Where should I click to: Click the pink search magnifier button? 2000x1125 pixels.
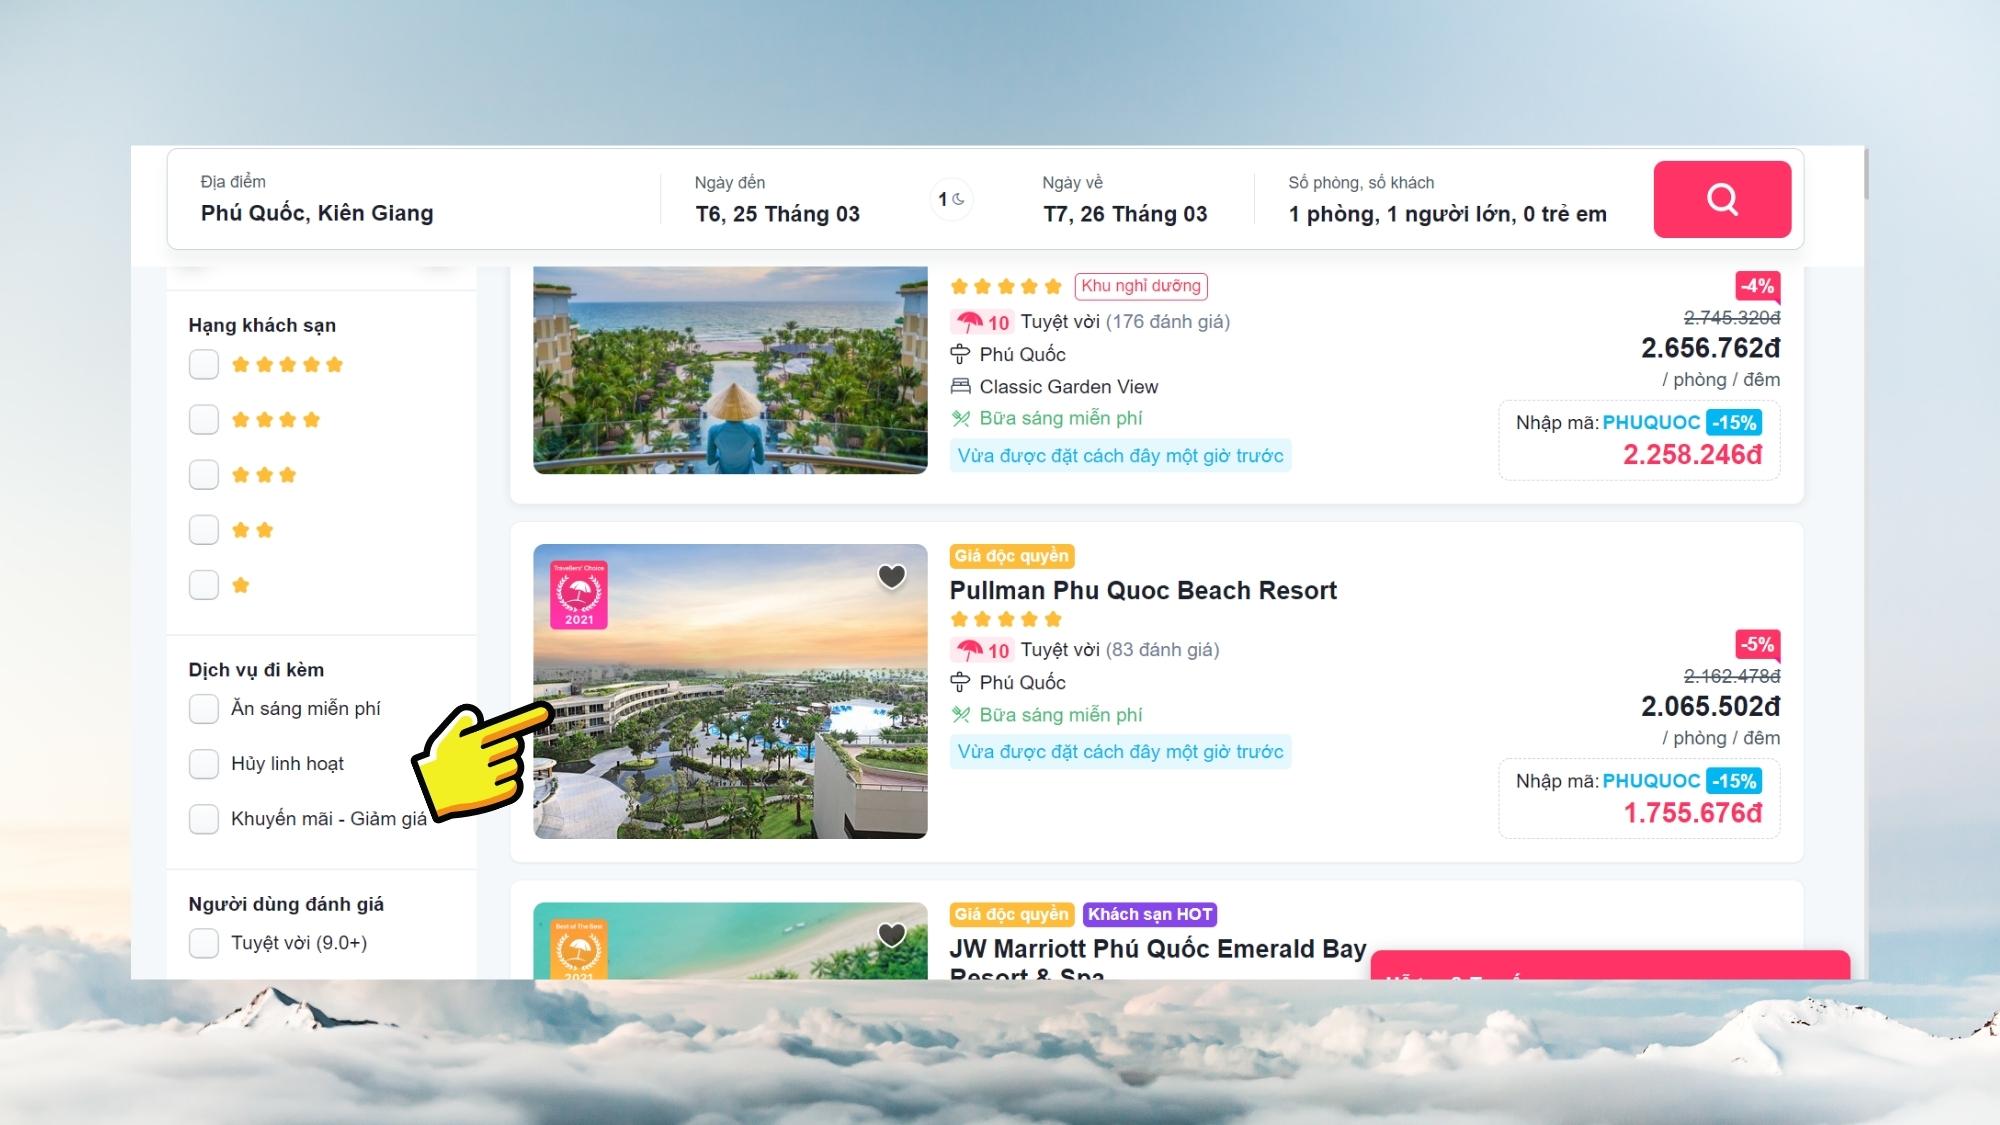(x=1722, y=199)
